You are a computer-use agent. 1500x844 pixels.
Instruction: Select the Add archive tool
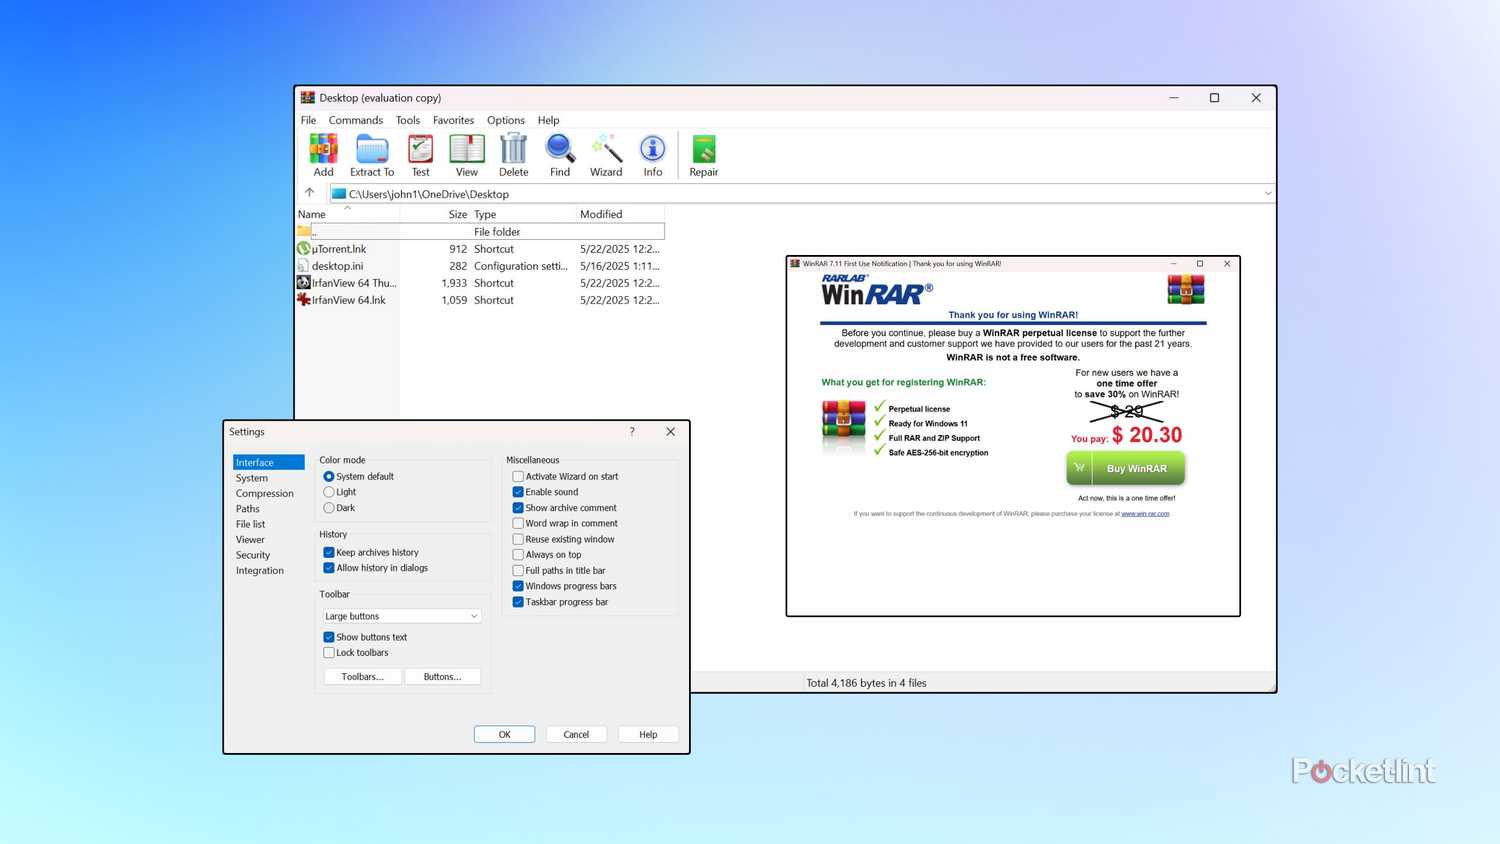coord(322,153)
